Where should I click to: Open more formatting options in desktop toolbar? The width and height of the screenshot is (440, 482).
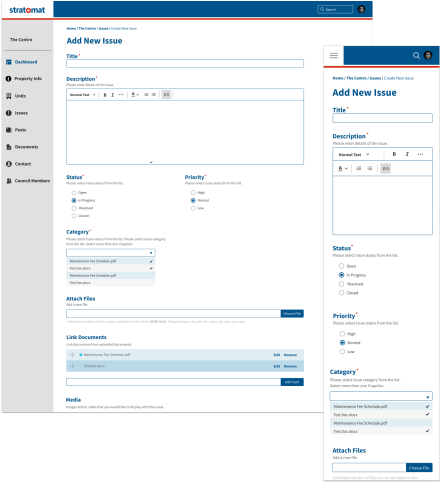point(121,95)
